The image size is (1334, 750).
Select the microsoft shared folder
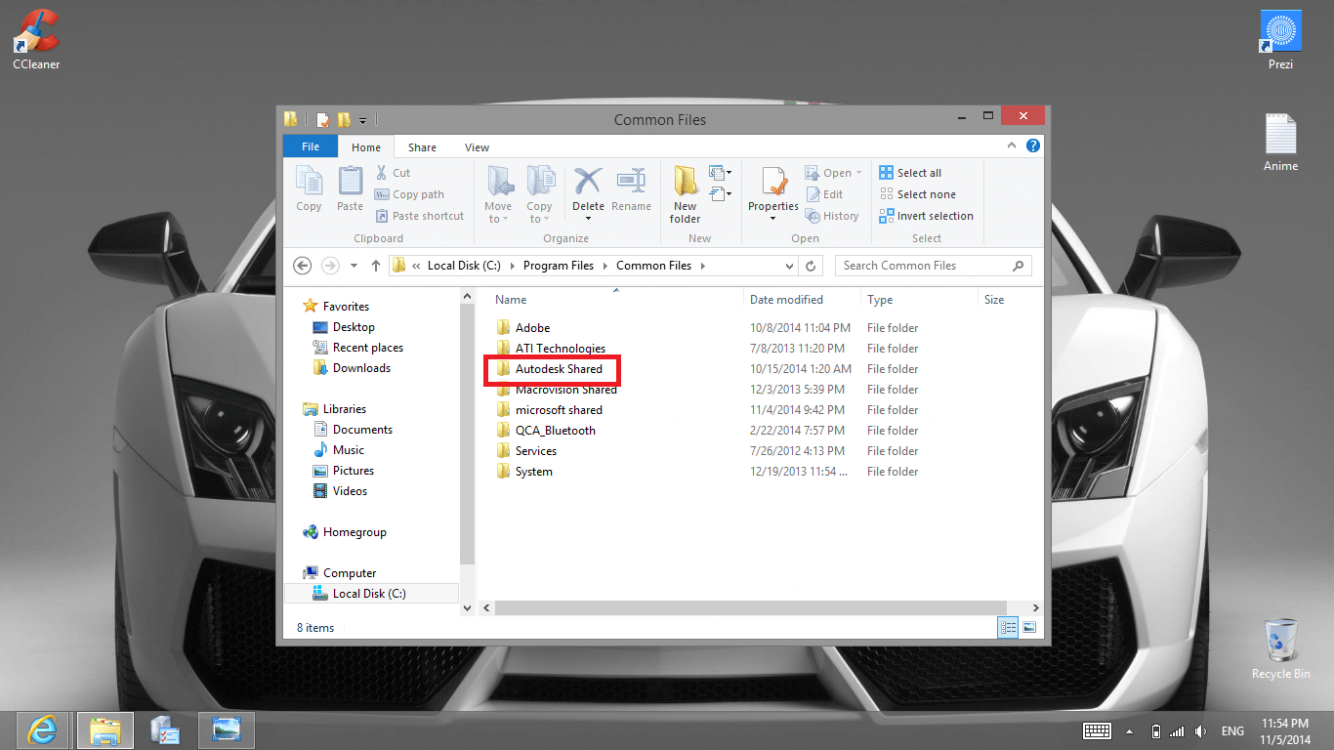[x=549, y=410]
